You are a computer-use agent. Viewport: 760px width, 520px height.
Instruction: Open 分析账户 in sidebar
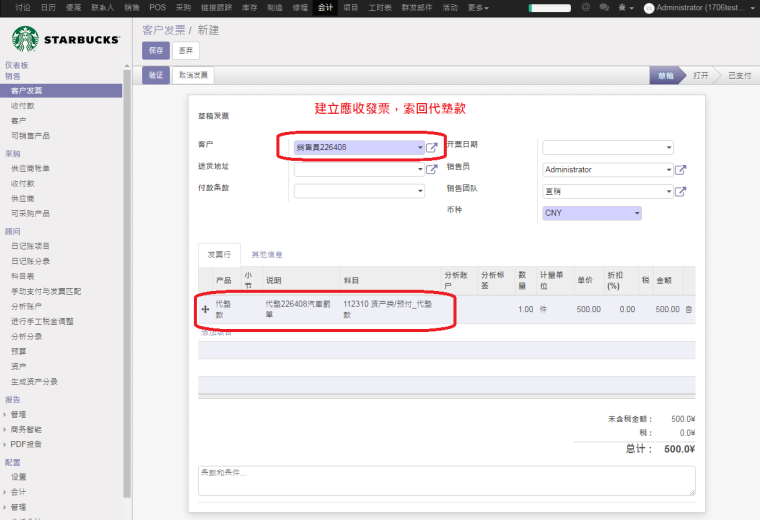pyautogui.click(x=26, y=306)
